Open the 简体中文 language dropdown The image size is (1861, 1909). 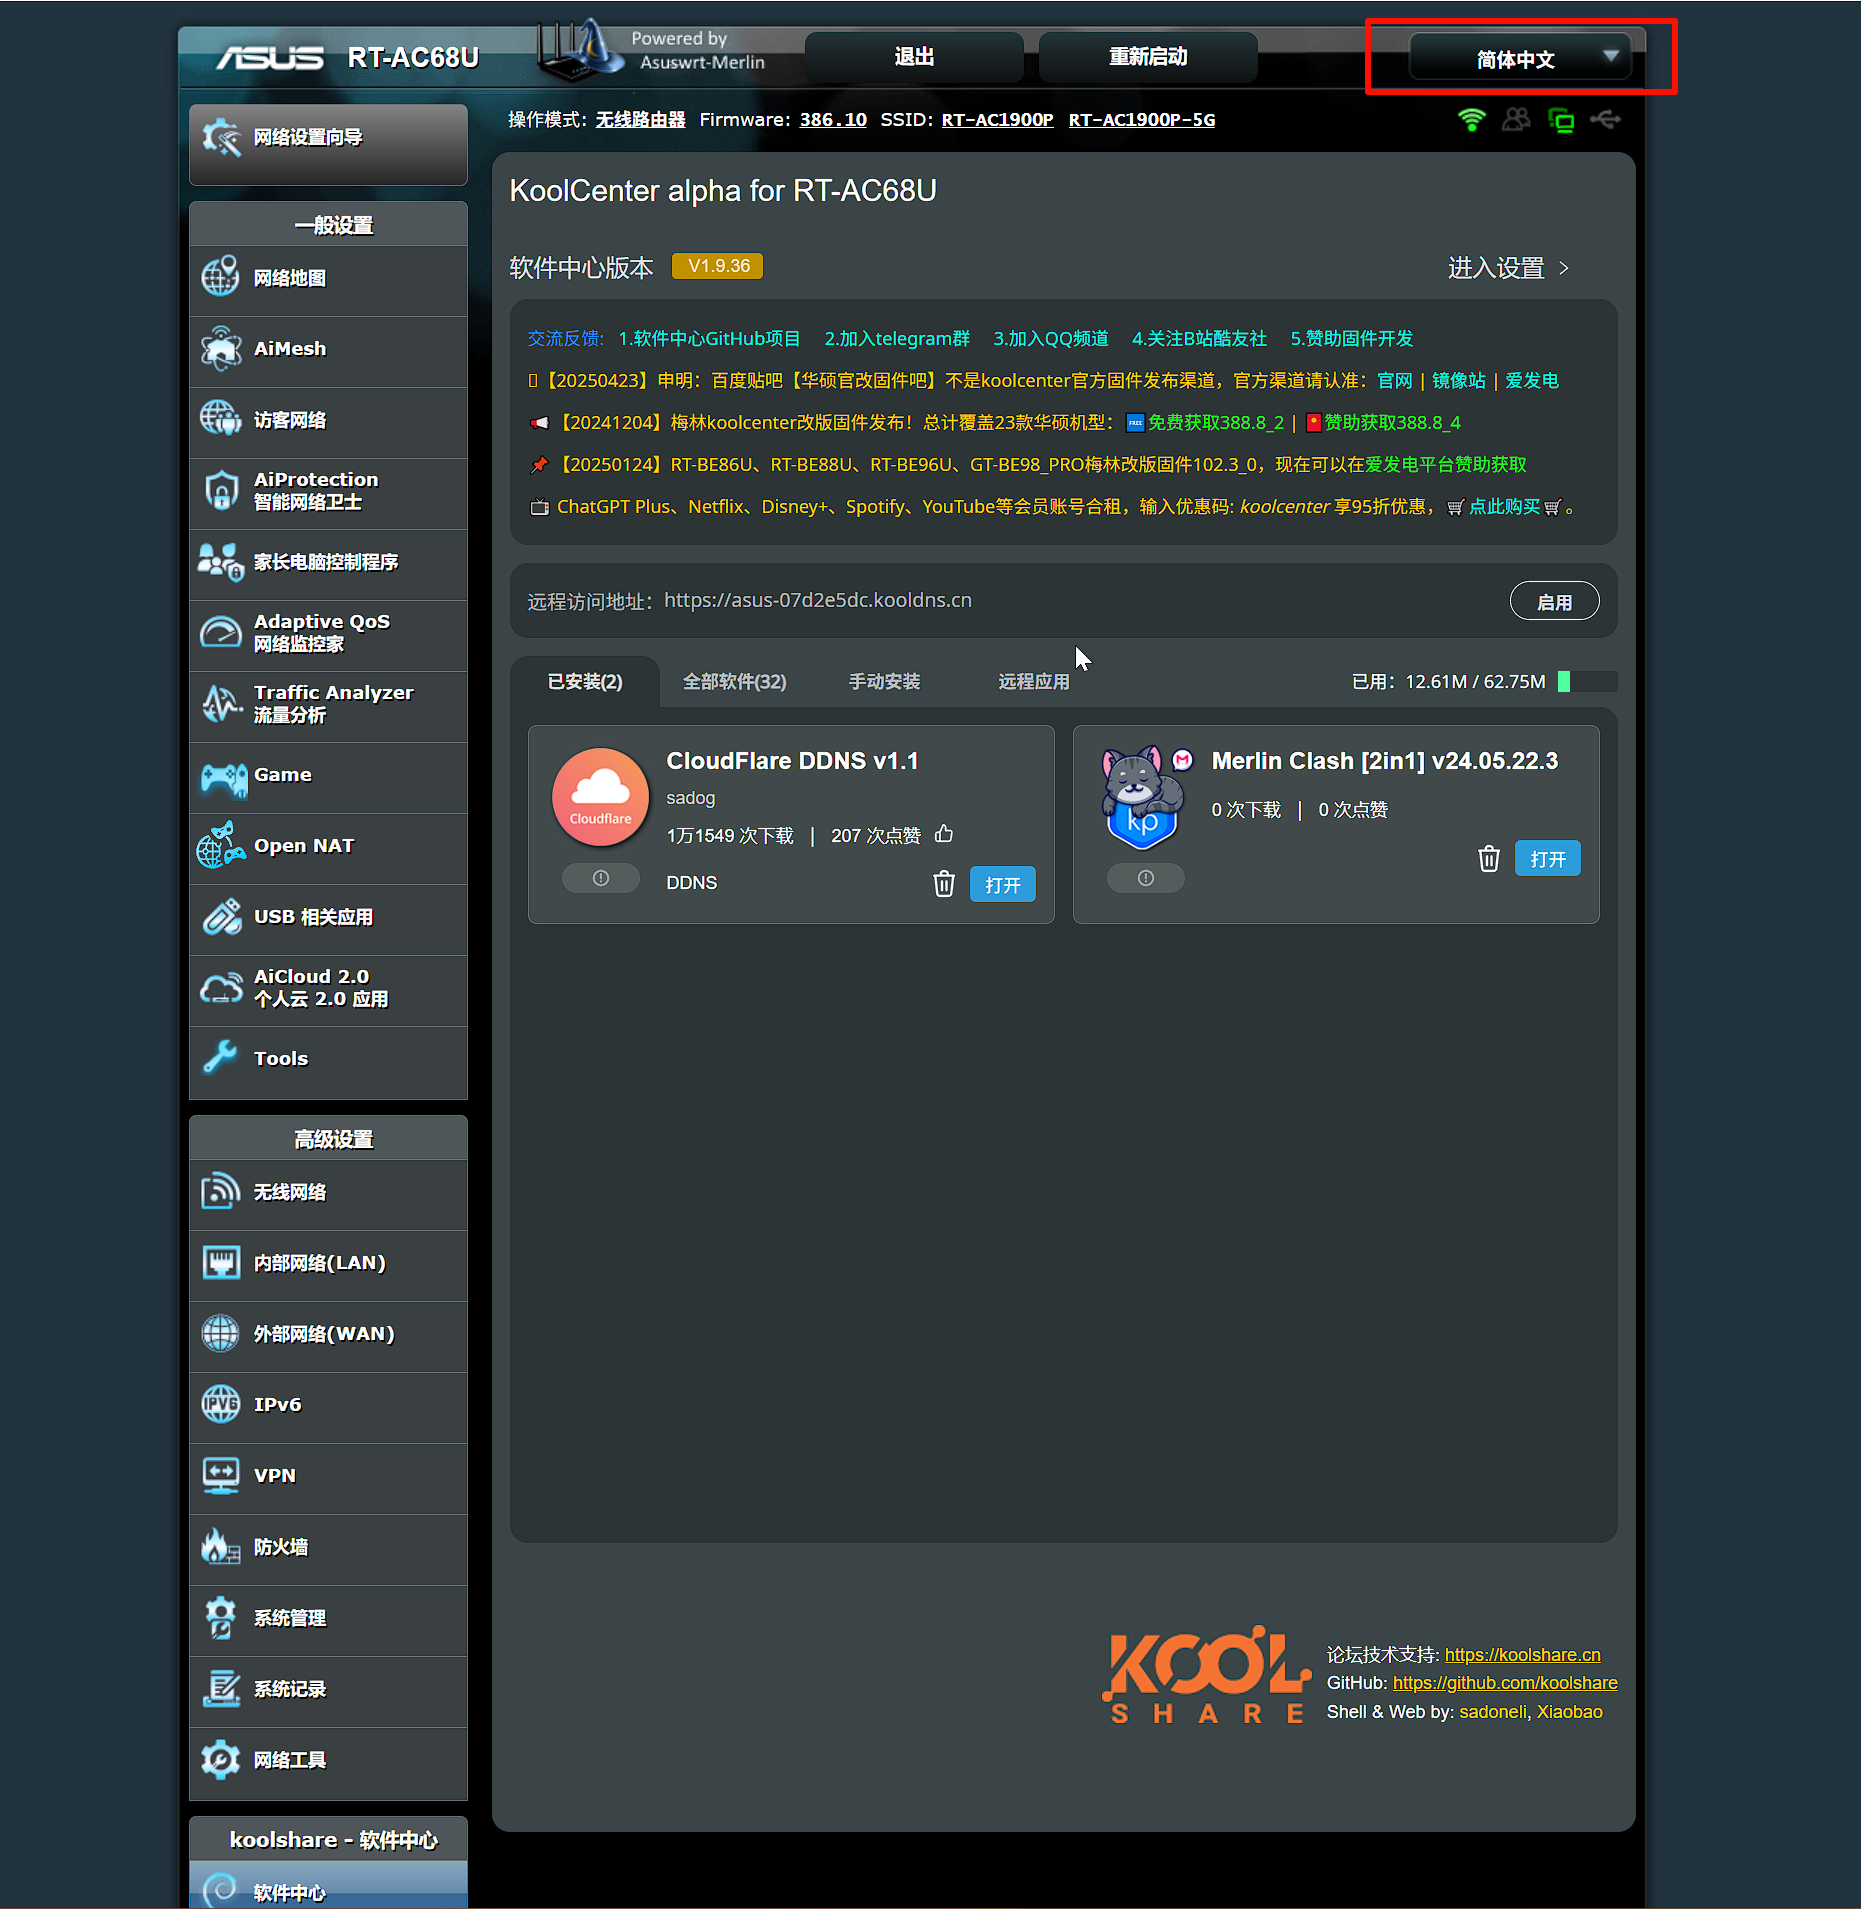pyautogui.click(x=1520, y=58)
